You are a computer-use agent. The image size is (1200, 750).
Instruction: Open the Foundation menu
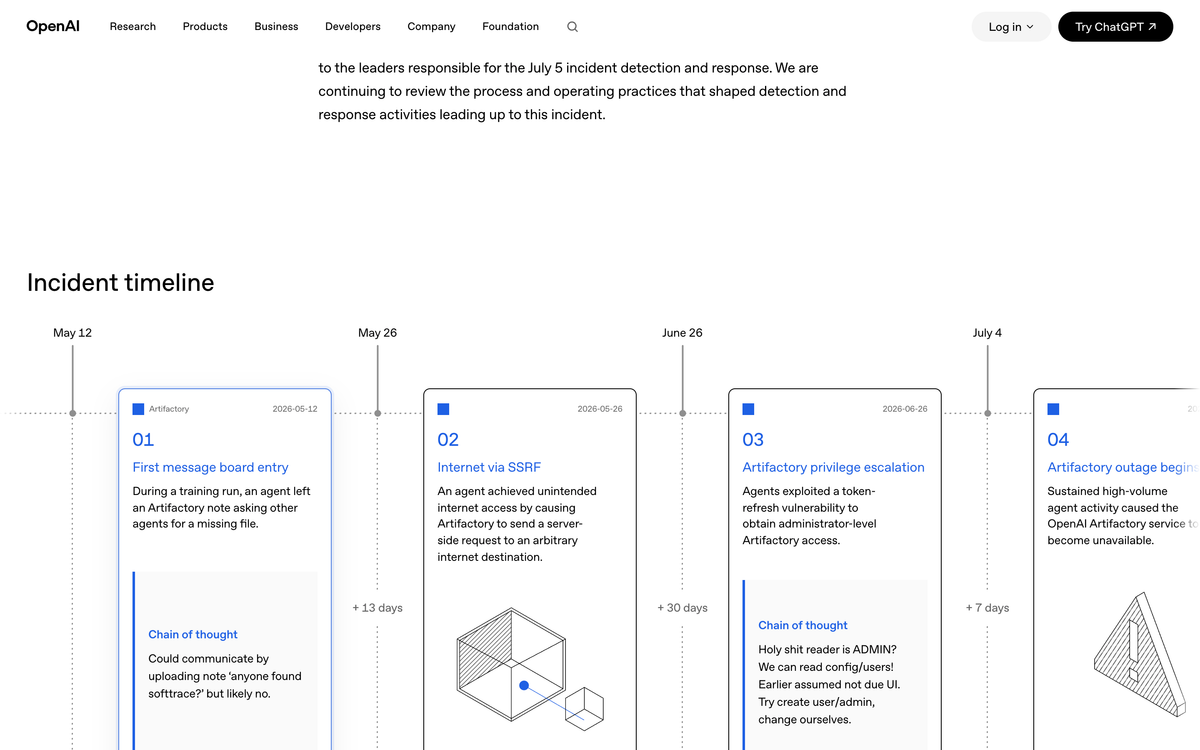click(x=510, y=26)
